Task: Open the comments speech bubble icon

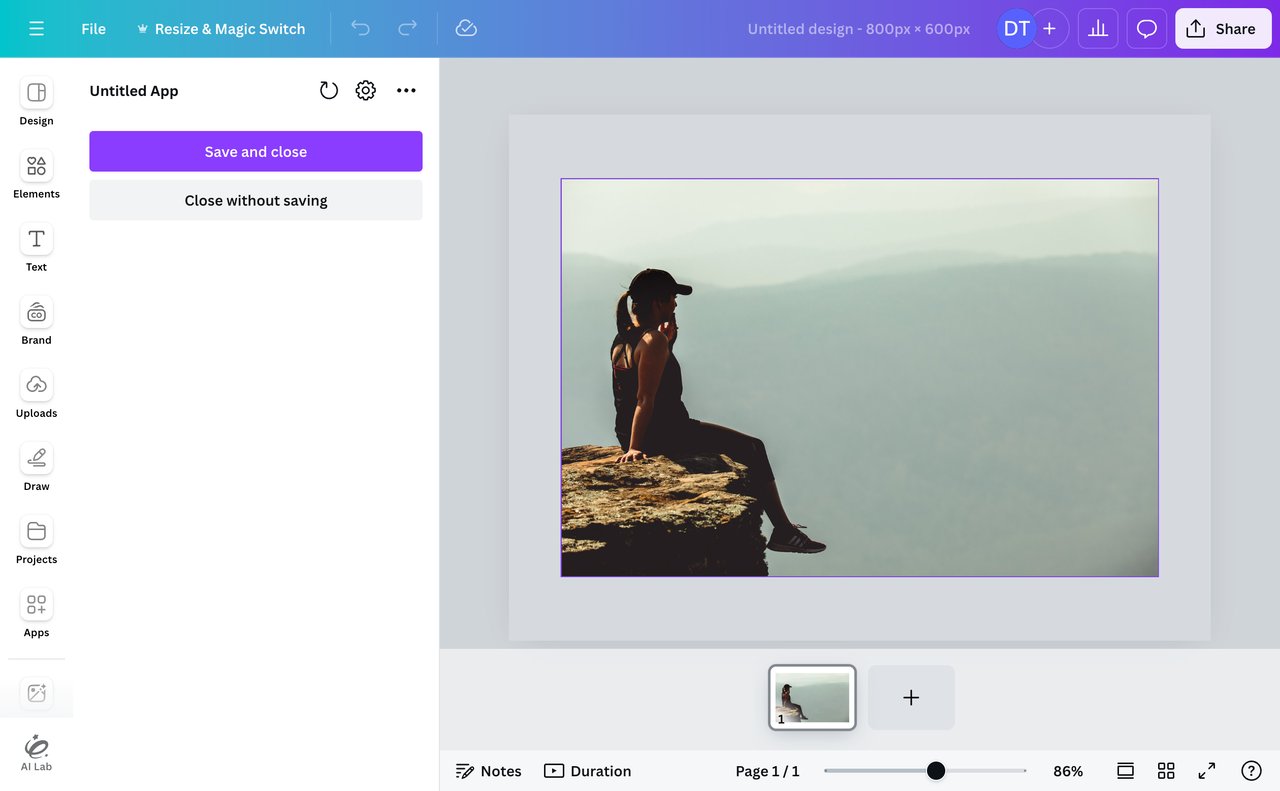Action: pos(1147,29)
